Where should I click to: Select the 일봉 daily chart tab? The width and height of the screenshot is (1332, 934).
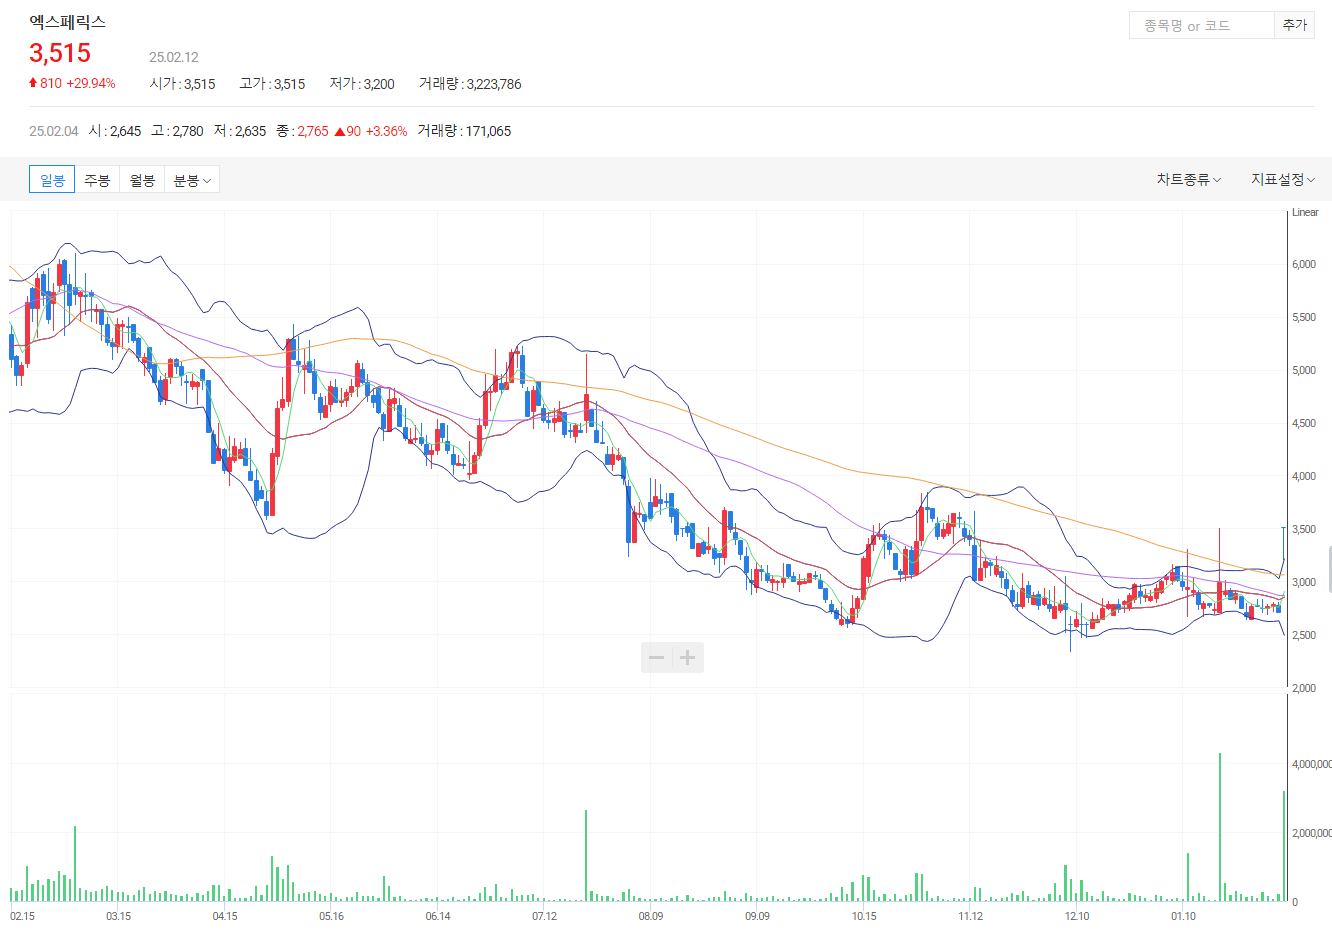tap(52, 180)
